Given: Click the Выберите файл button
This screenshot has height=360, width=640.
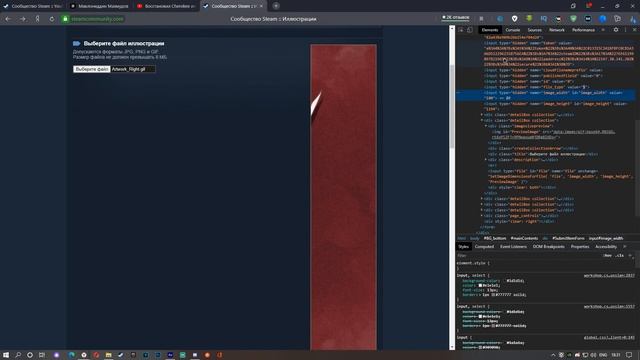Looking at the screenshot, I should point(91,69).
